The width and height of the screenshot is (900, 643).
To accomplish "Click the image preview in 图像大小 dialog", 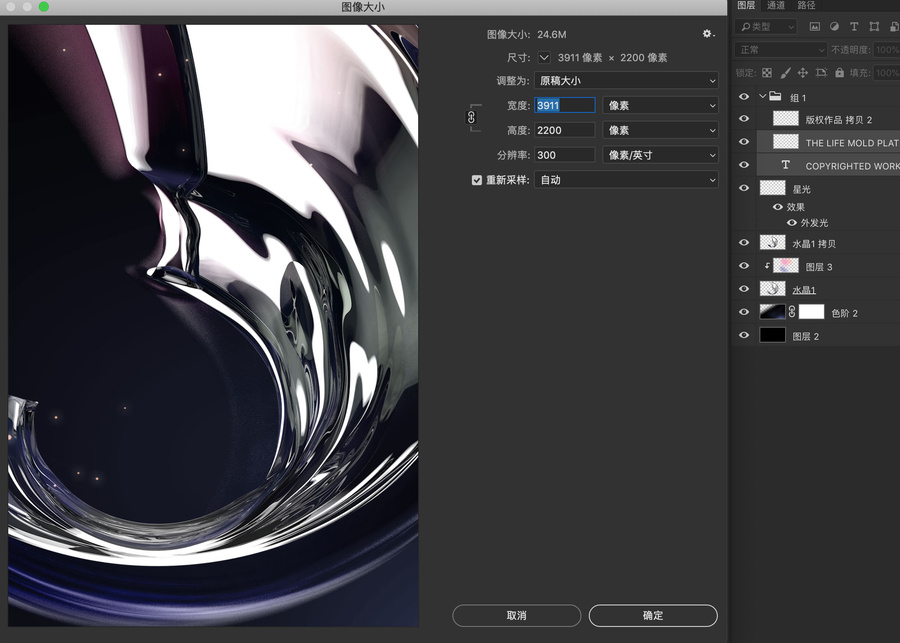I will coord(213,326).
